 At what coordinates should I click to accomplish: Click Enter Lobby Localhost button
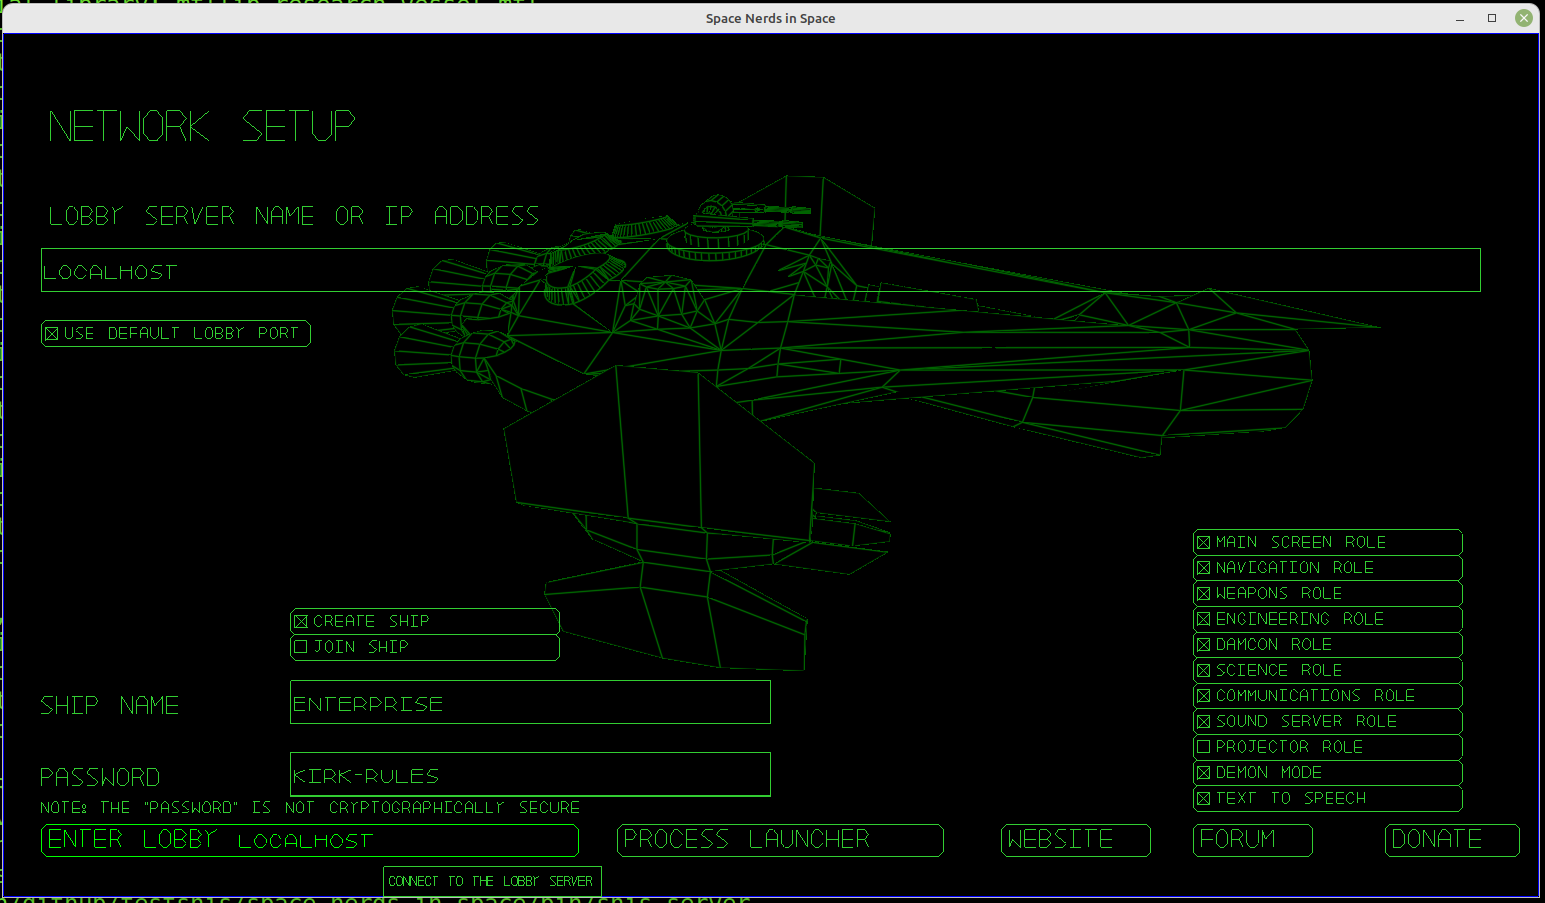(x=310, y=840)
